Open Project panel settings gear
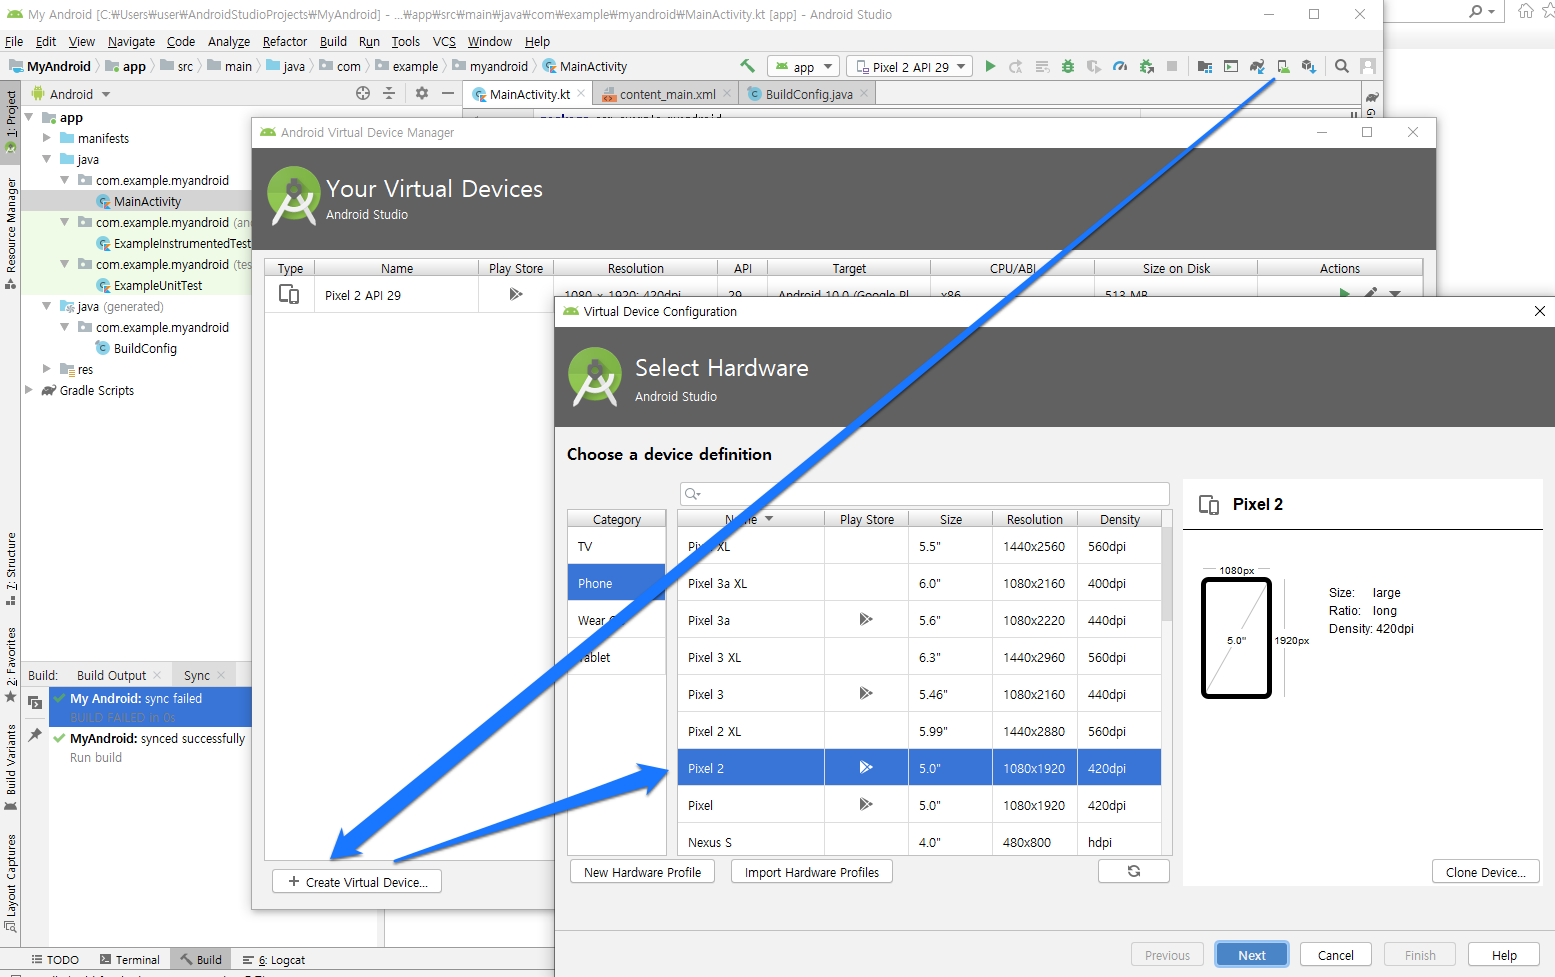The image size is (1555, 977). coord(421,93)
